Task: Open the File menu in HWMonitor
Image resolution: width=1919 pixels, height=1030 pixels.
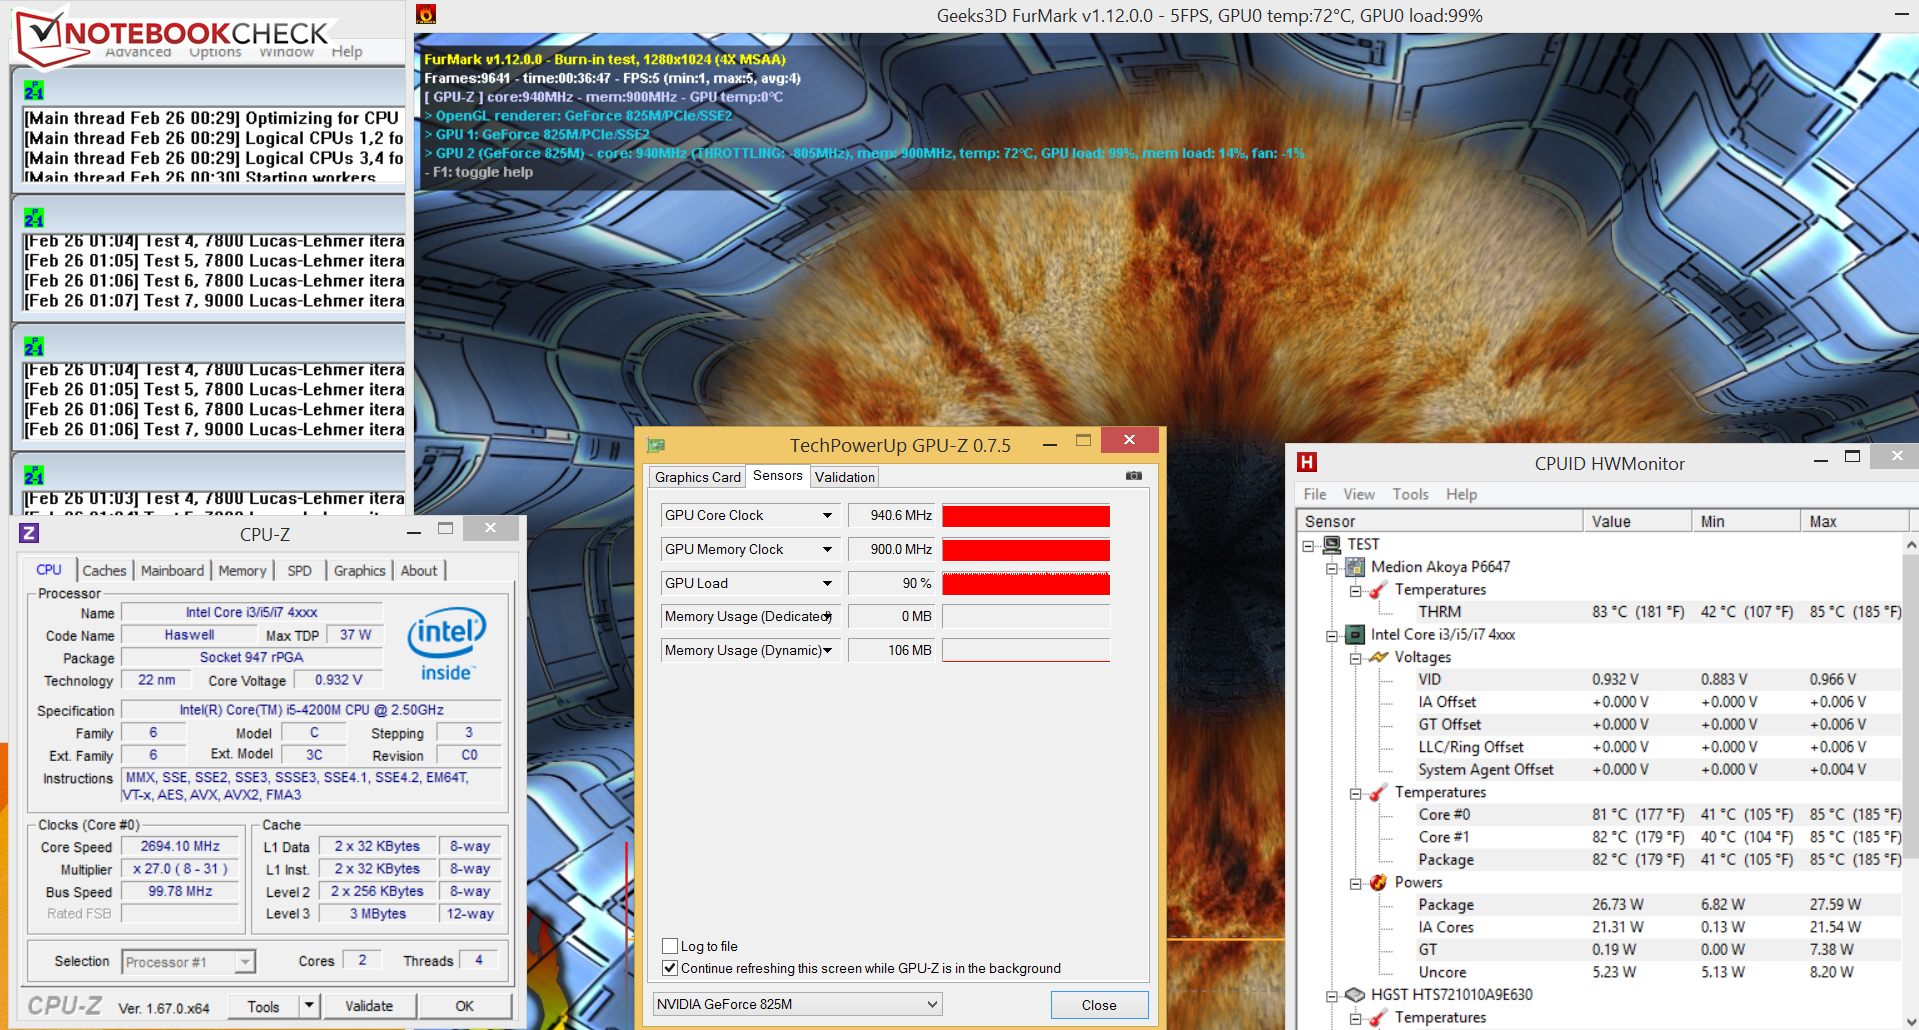Action: tap(1315, 494)
